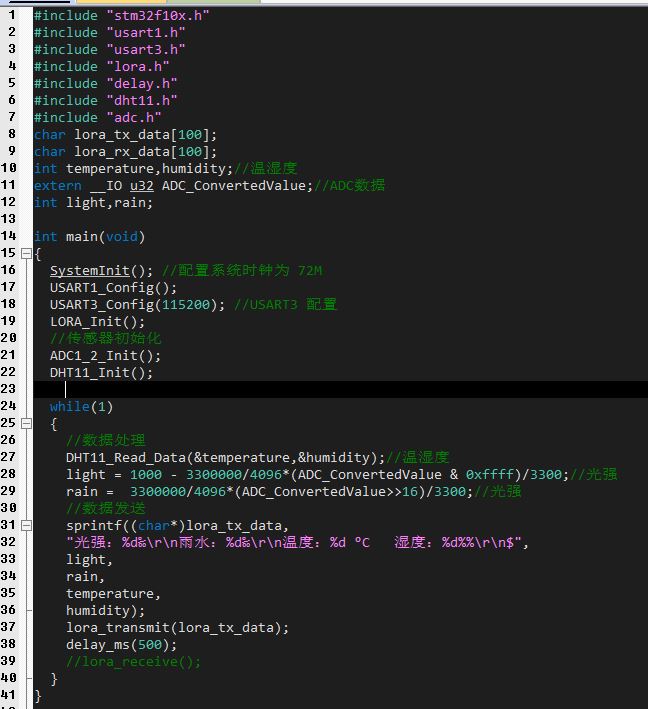
Task: Click the rain = 3300000 assignment line
Action: pyautogui.click(x=270, y=492)
